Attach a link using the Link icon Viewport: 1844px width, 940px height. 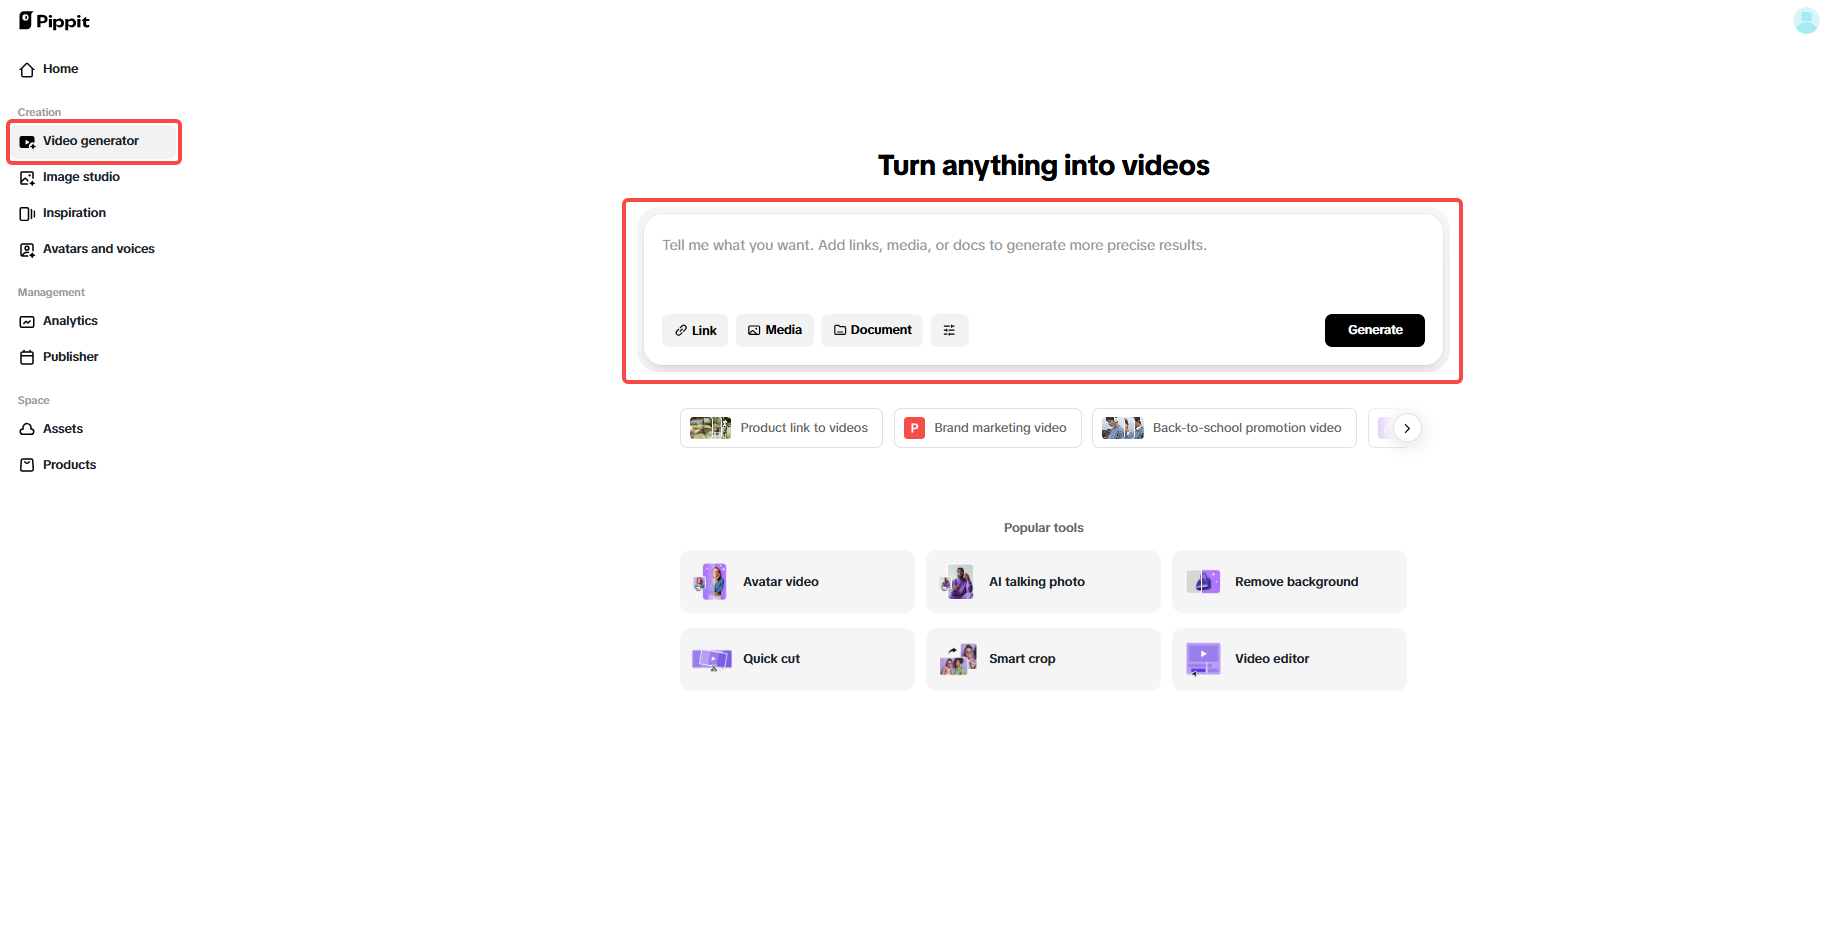(x=680, y=330)
